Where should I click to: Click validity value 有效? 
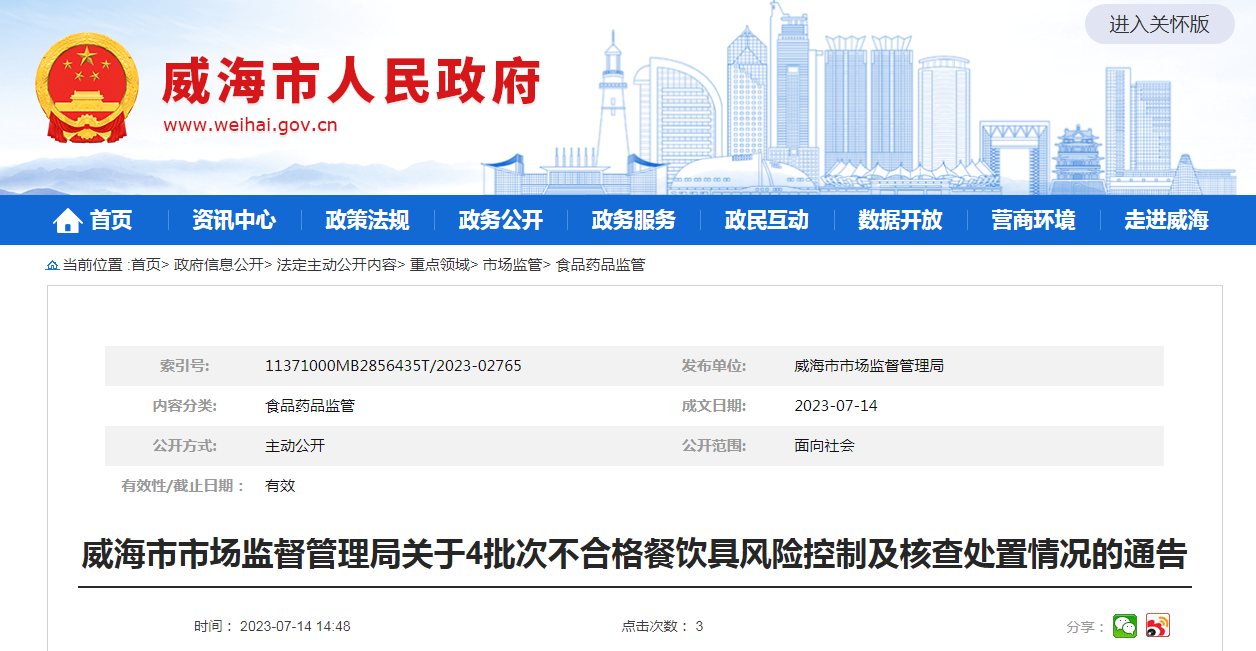280,486
